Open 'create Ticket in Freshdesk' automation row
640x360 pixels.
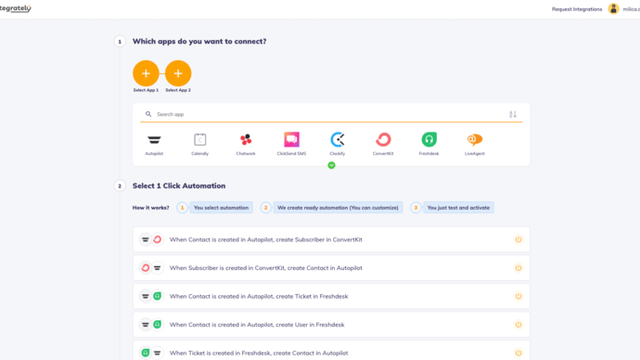[x=331, y=296]
